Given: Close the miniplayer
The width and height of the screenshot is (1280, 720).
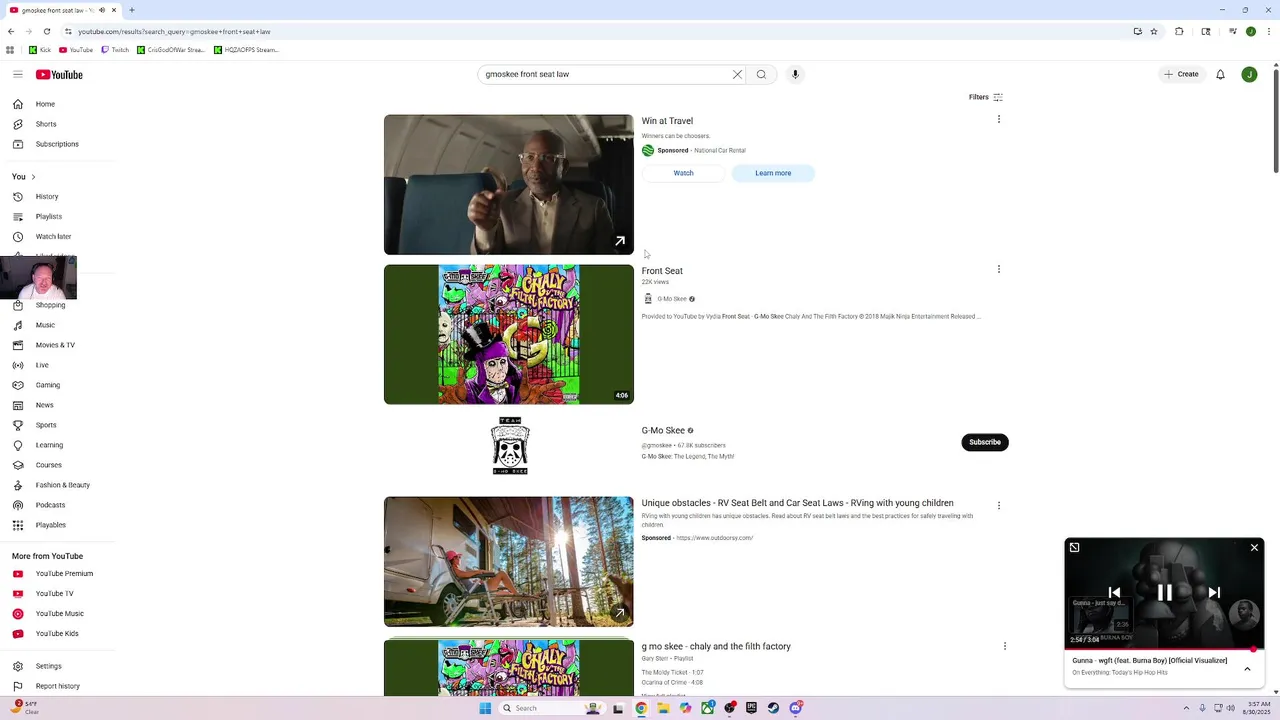Looking at the screenshot, I should pyautogui.click(x=1254, y=547).
